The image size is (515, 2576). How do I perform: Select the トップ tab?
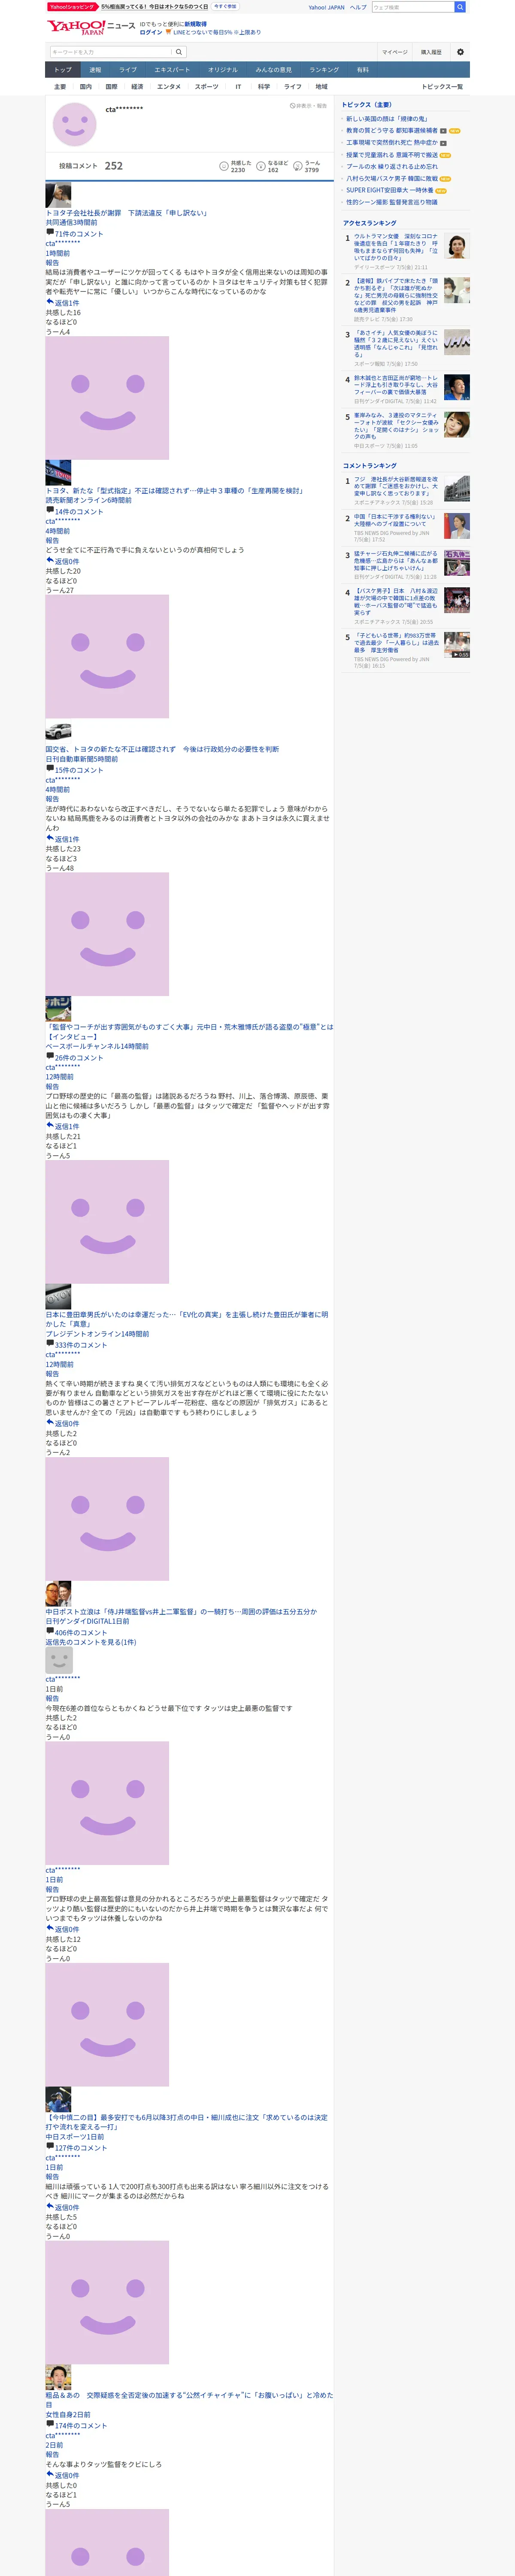(63, 70)
